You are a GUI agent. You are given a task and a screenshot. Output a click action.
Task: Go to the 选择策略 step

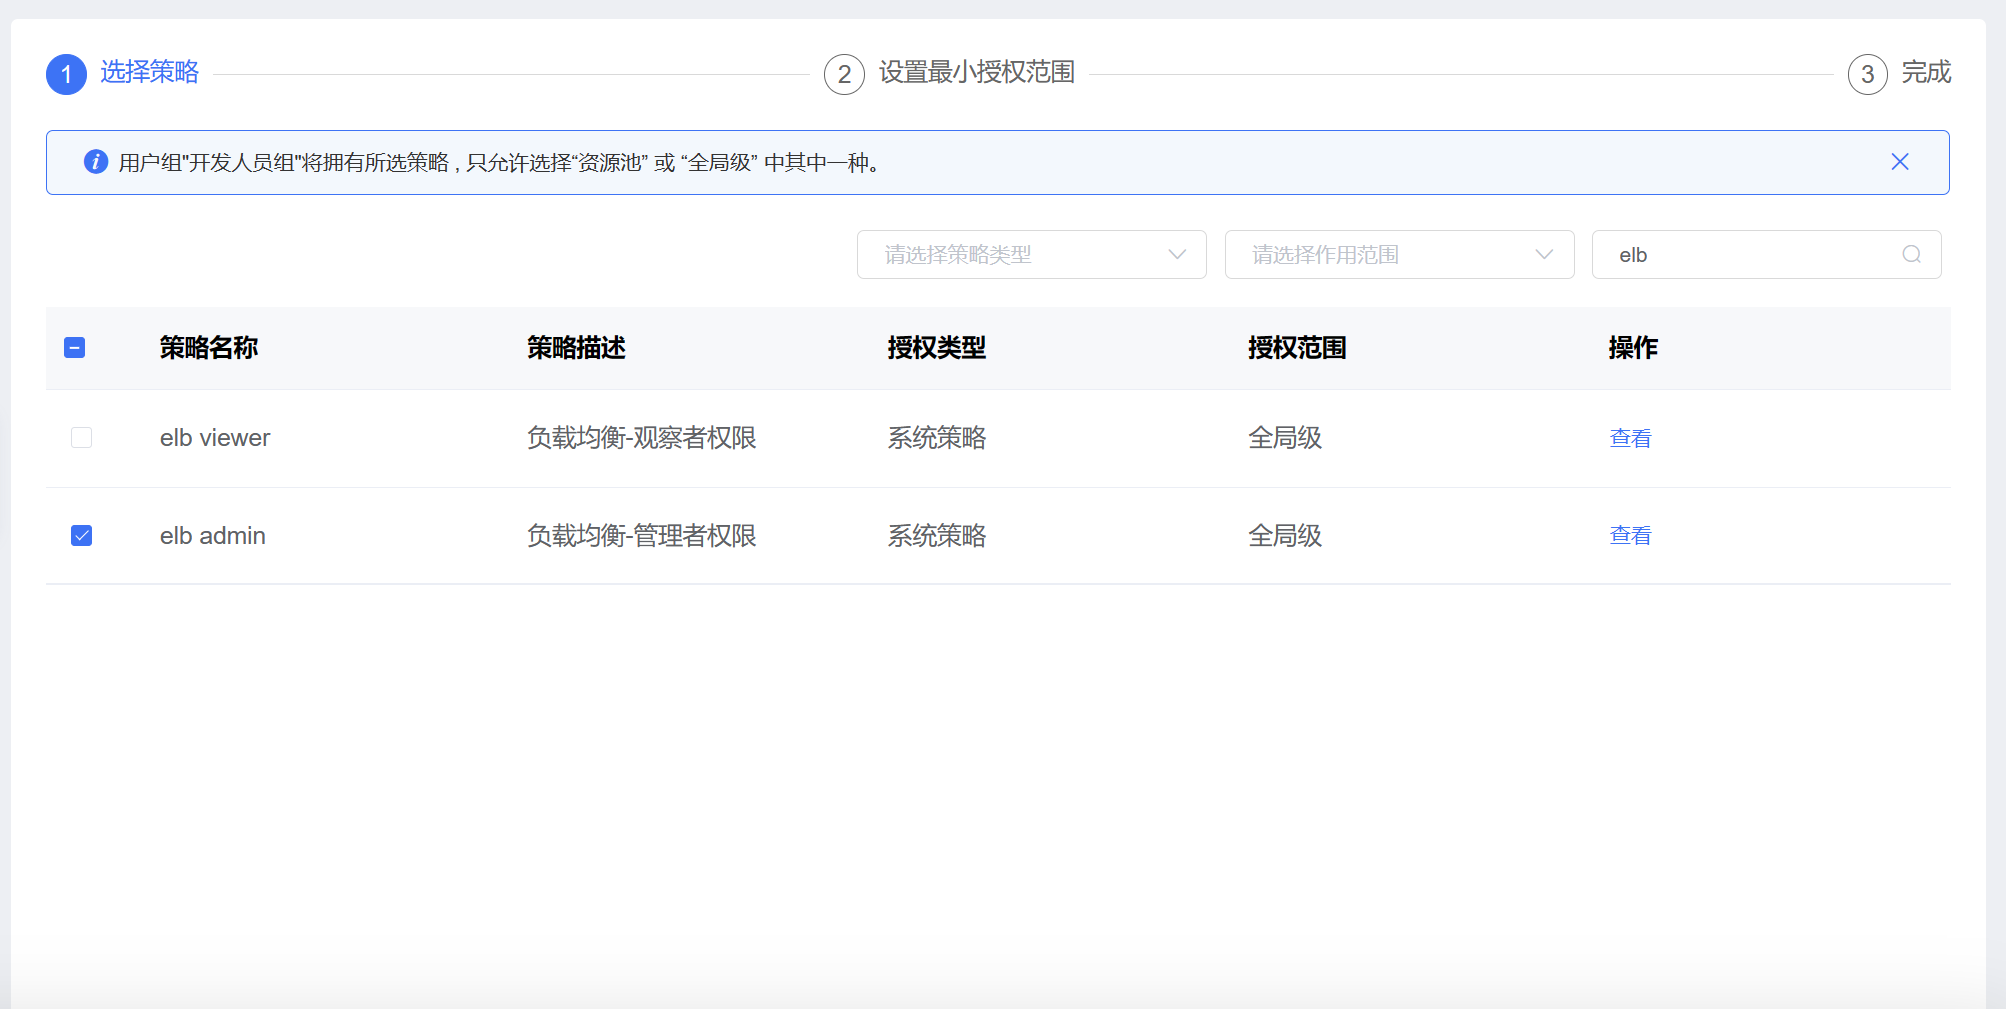tap(149, 72)
